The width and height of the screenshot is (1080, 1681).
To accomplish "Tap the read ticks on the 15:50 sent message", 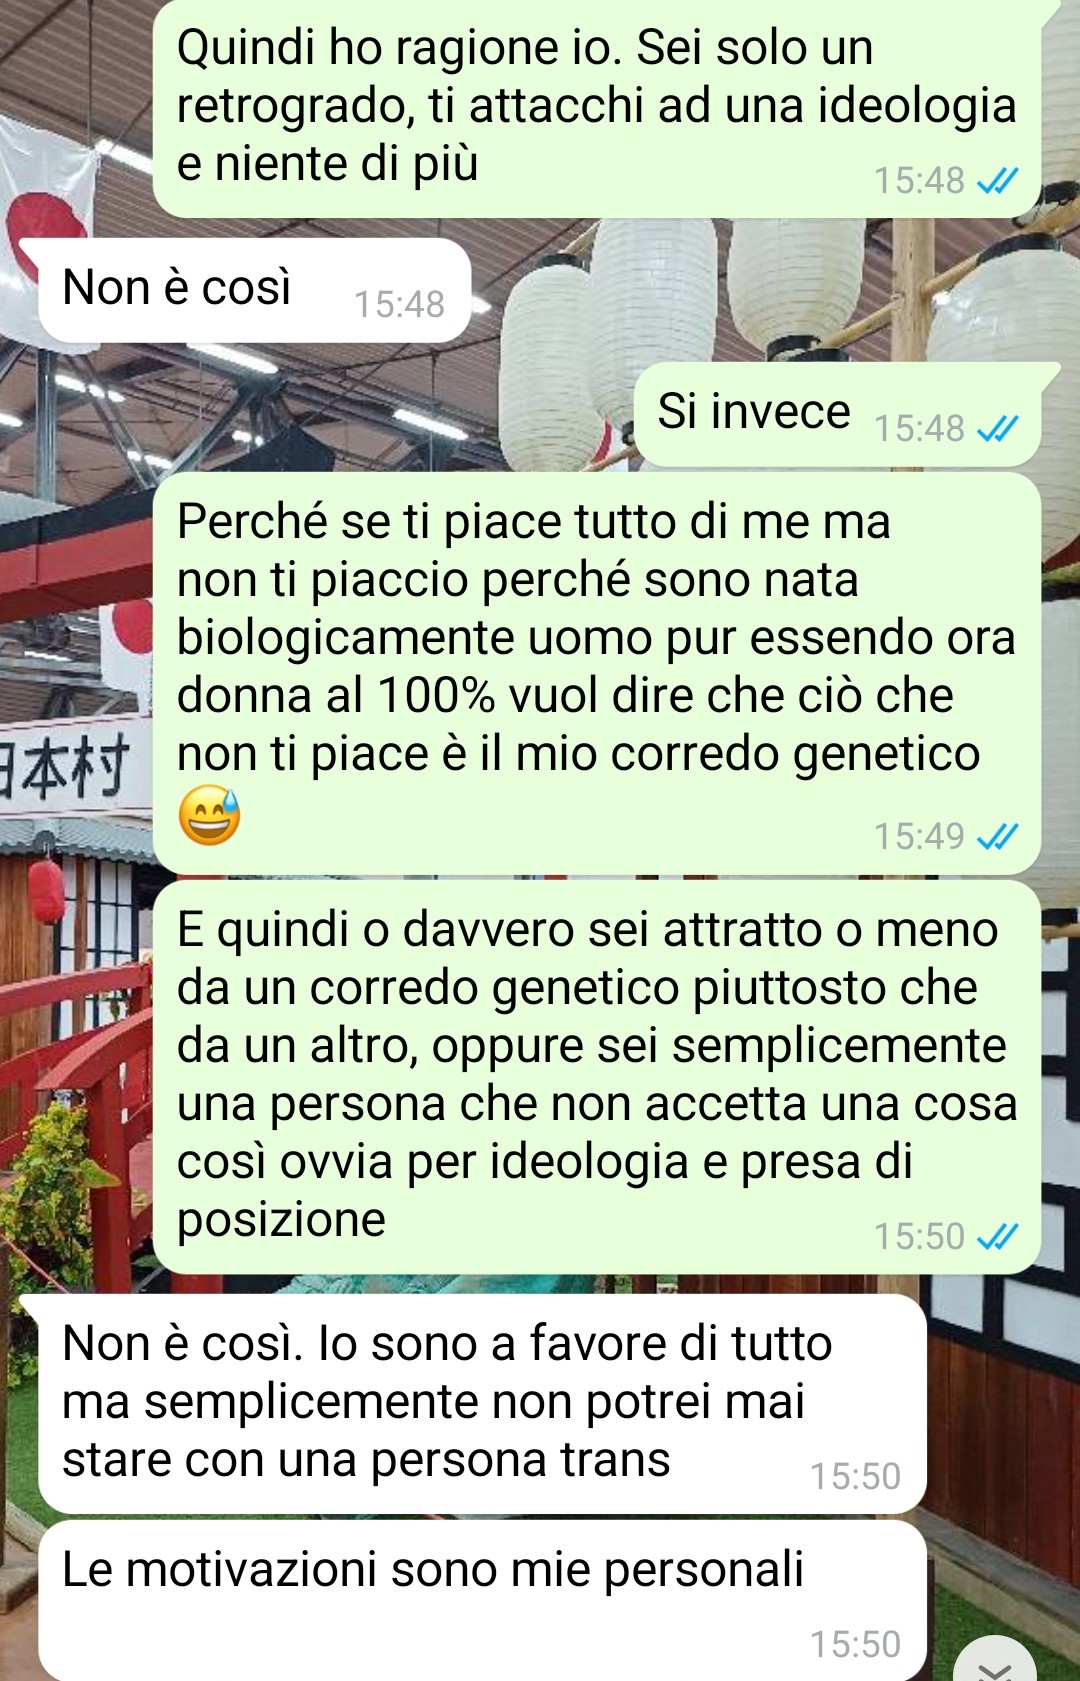I will pyautogui.click(x=997, y=1237).
